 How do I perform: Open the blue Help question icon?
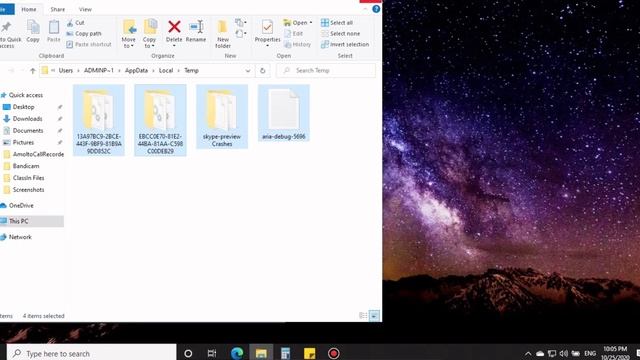[x=376, y=9]
